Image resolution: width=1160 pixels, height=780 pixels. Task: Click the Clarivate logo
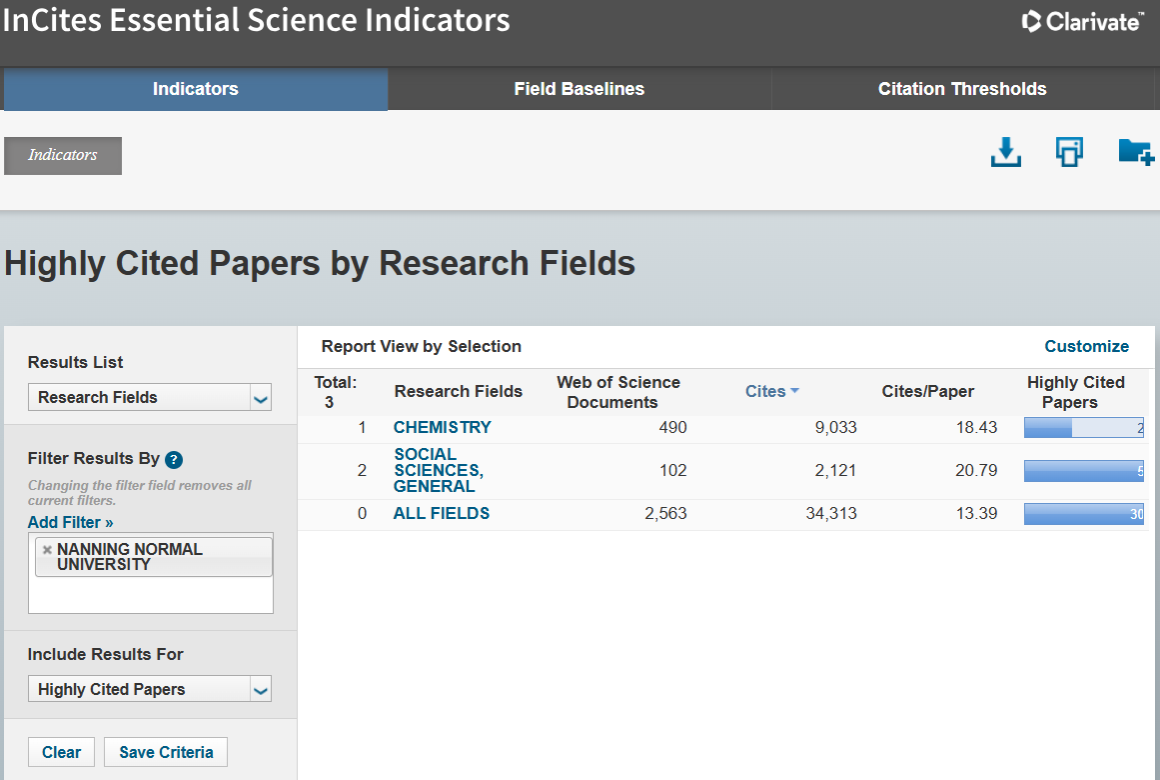click(1082, 21)
